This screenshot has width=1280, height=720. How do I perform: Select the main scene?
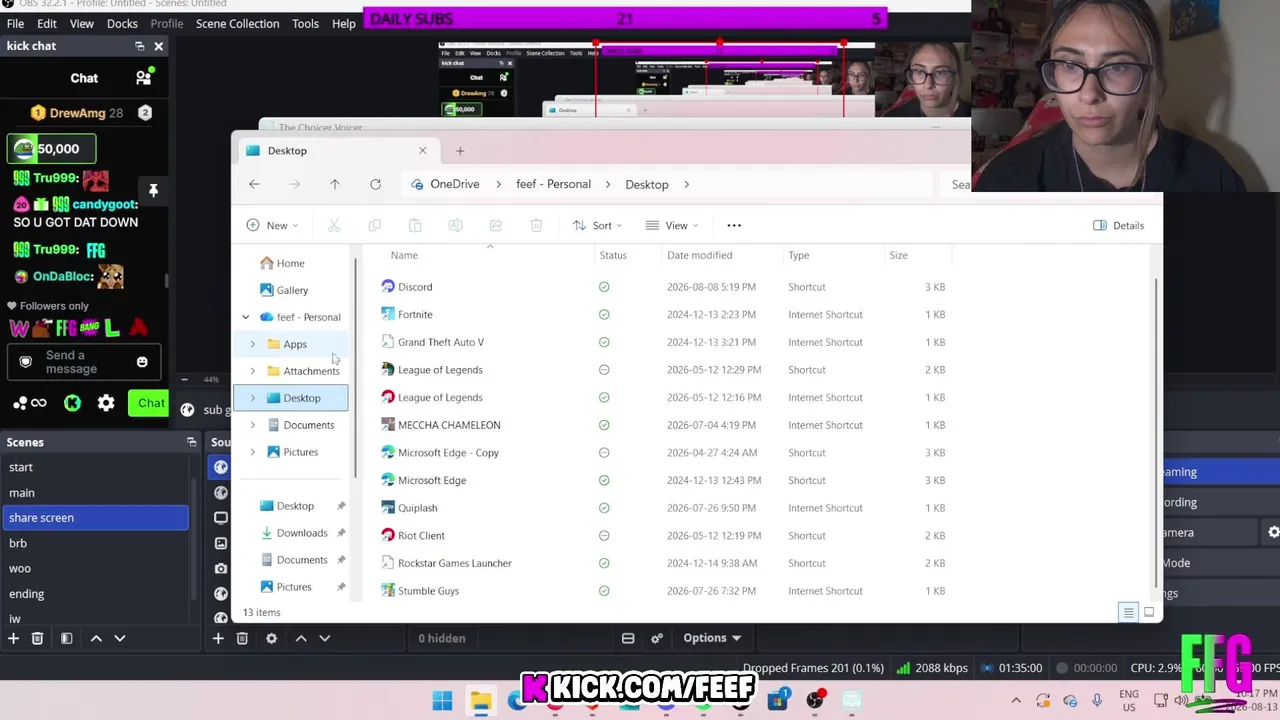coord(96,493)
